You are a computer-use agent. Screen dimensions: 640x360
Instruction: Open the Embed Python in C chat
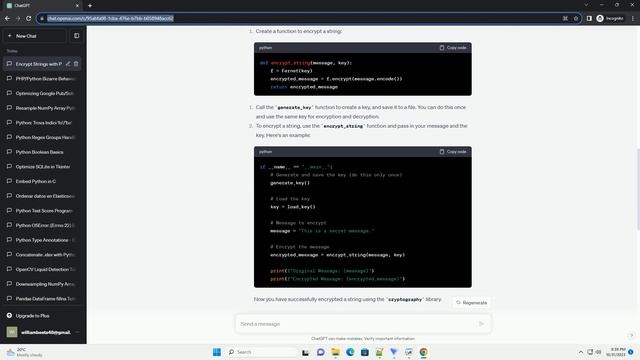[x=42, y=181]
